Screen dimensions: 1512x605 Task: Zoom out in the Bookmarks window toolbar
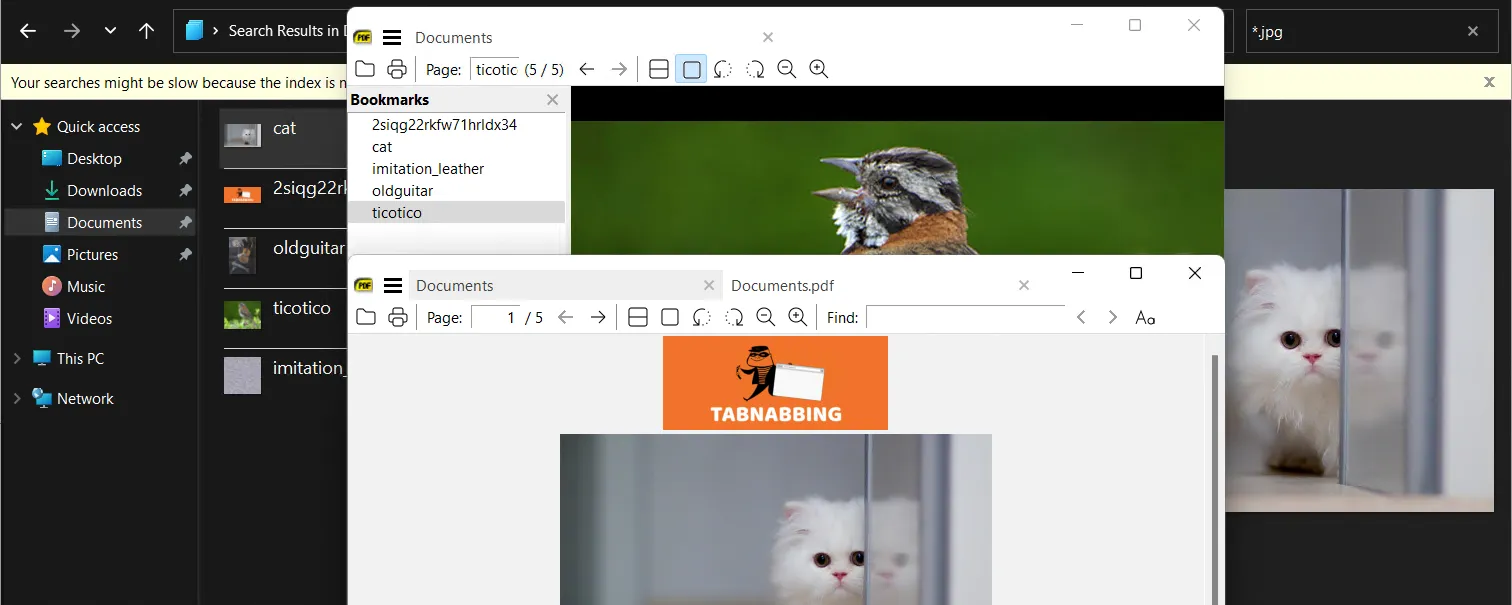pos(787,69)
